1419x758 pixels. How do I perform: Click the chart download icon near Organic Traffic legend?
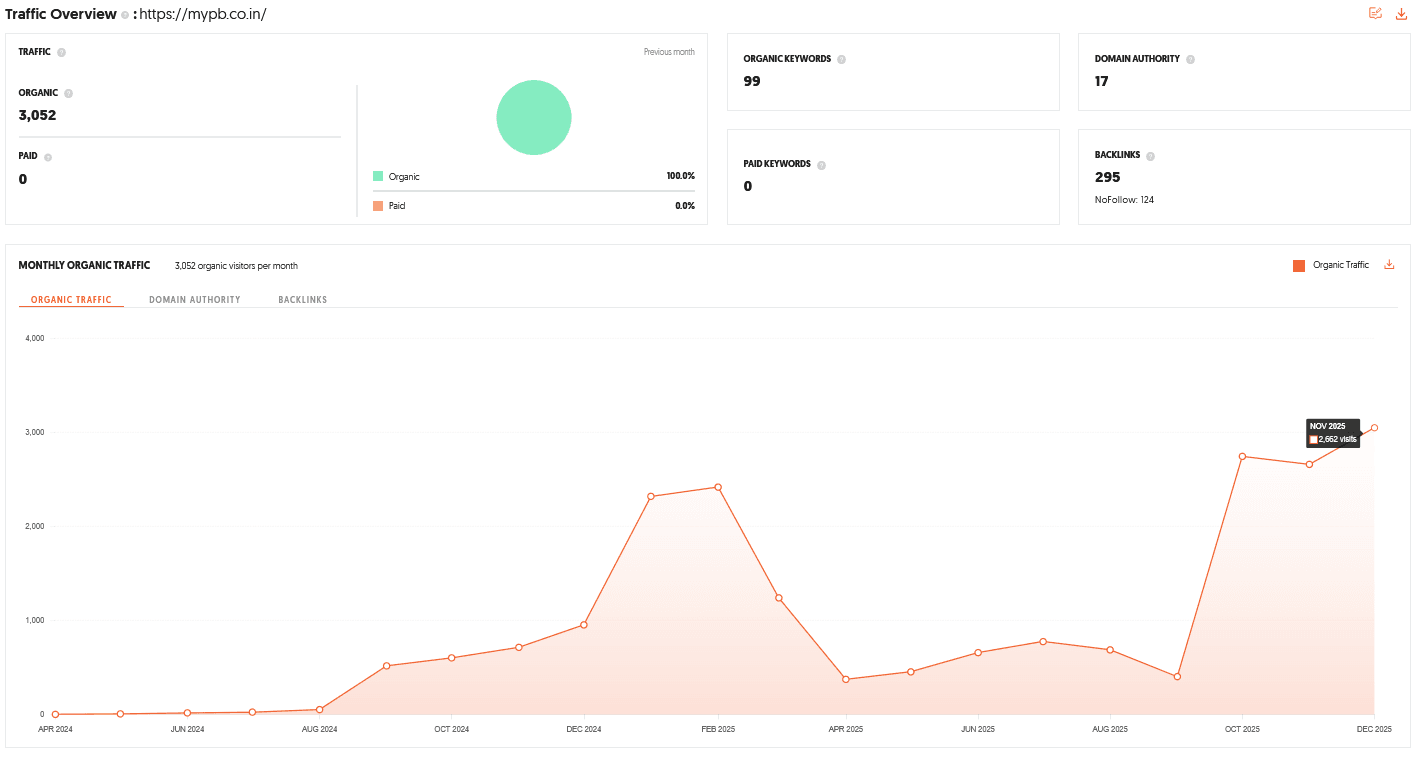[x=1389, y=264]
